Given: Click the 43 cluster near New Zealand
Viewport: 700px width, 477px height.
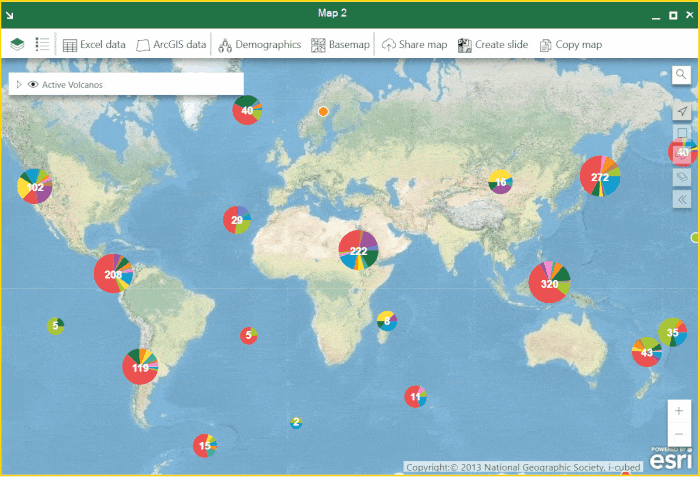Looking at the screenshot, I should [x=647, y=352].
